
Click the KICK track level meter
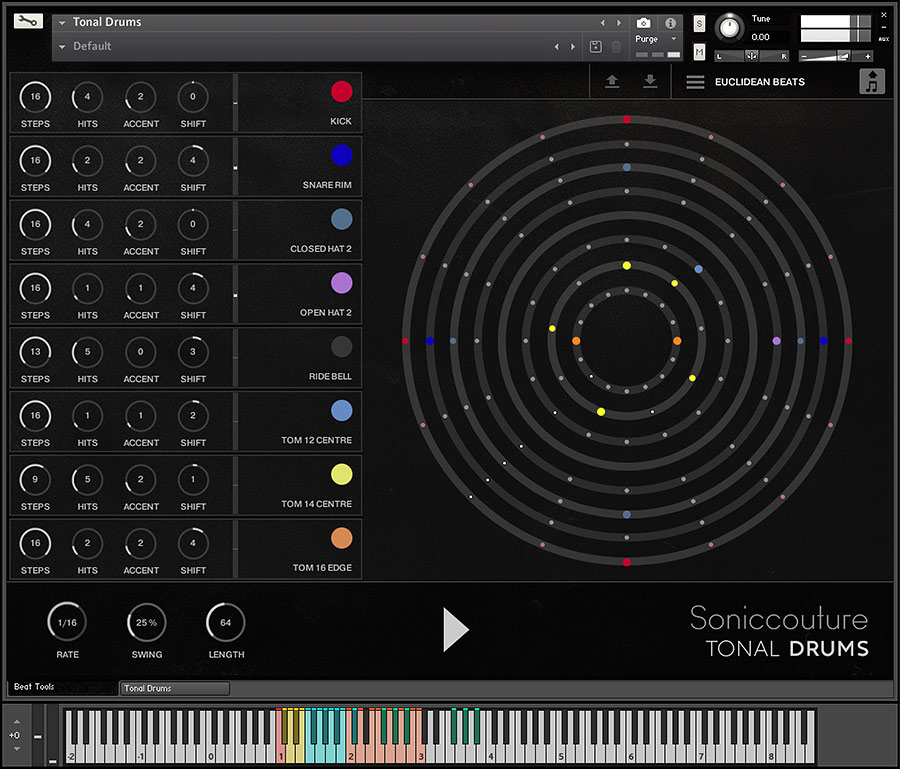235,103
